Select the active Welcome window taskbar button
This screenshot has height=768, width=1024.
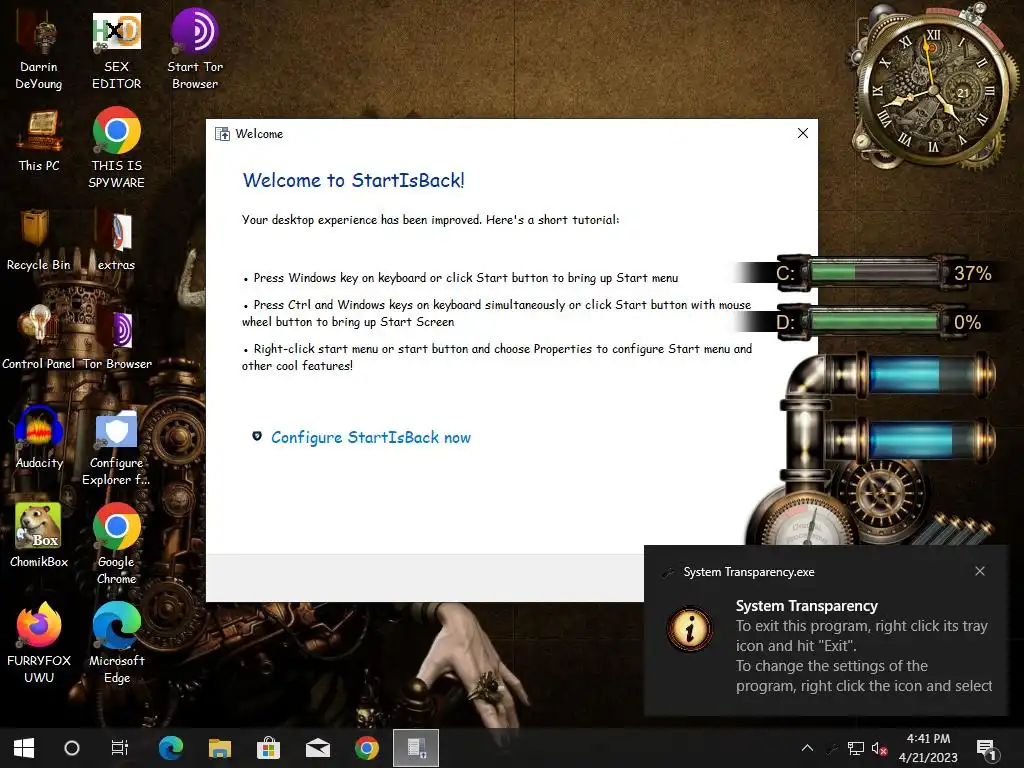(x=416, y=748)
